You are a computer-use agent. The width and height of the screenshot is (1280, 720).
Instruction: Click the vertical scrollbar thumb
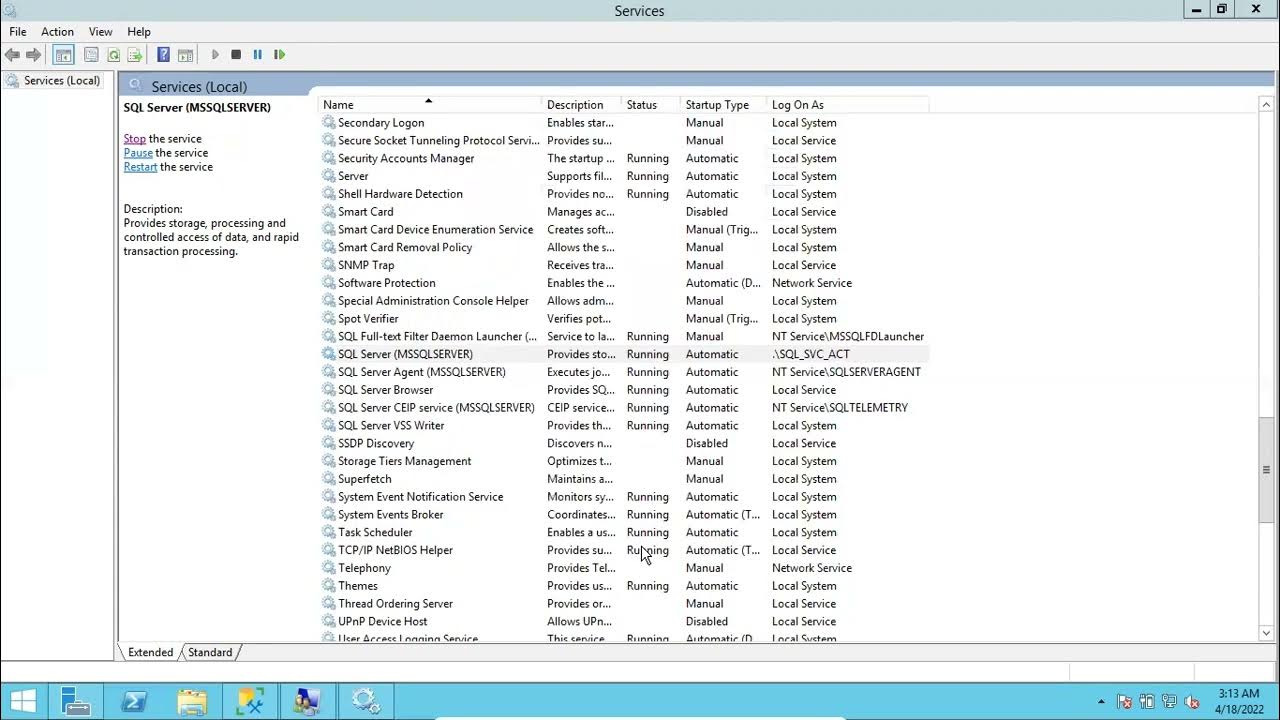pyautogui.click(x=1266, y=470)
